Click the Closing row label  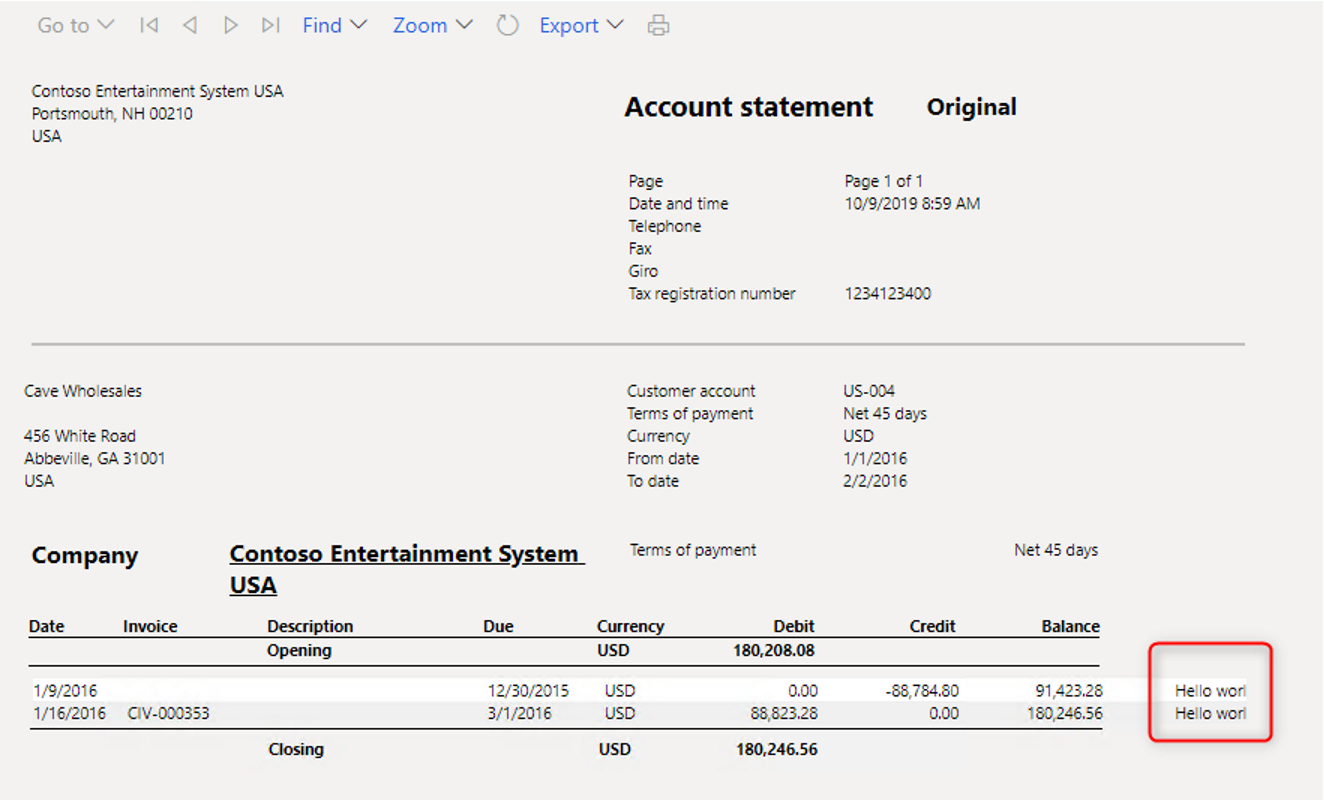coord(296,748)
